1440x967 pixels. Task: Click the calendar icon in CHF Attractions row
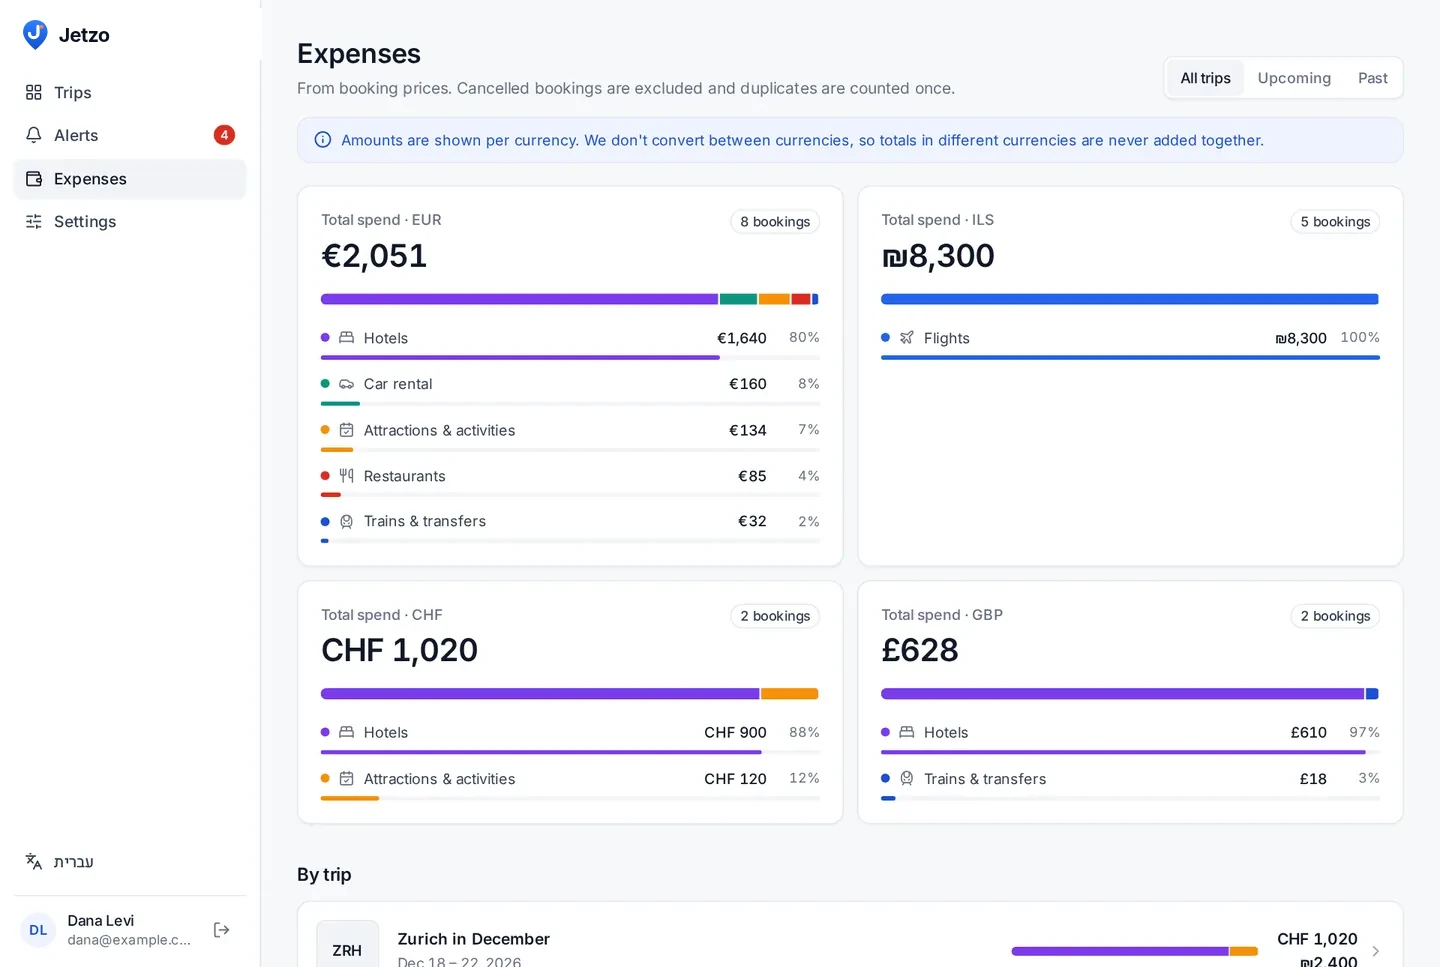tap(346, 779)
